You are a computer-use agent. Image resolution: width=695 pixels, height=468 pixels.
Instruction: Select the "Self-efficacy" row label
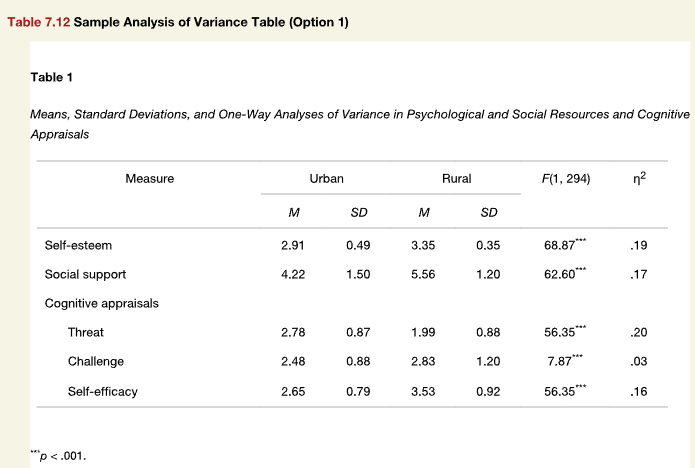tap(103, 391)
